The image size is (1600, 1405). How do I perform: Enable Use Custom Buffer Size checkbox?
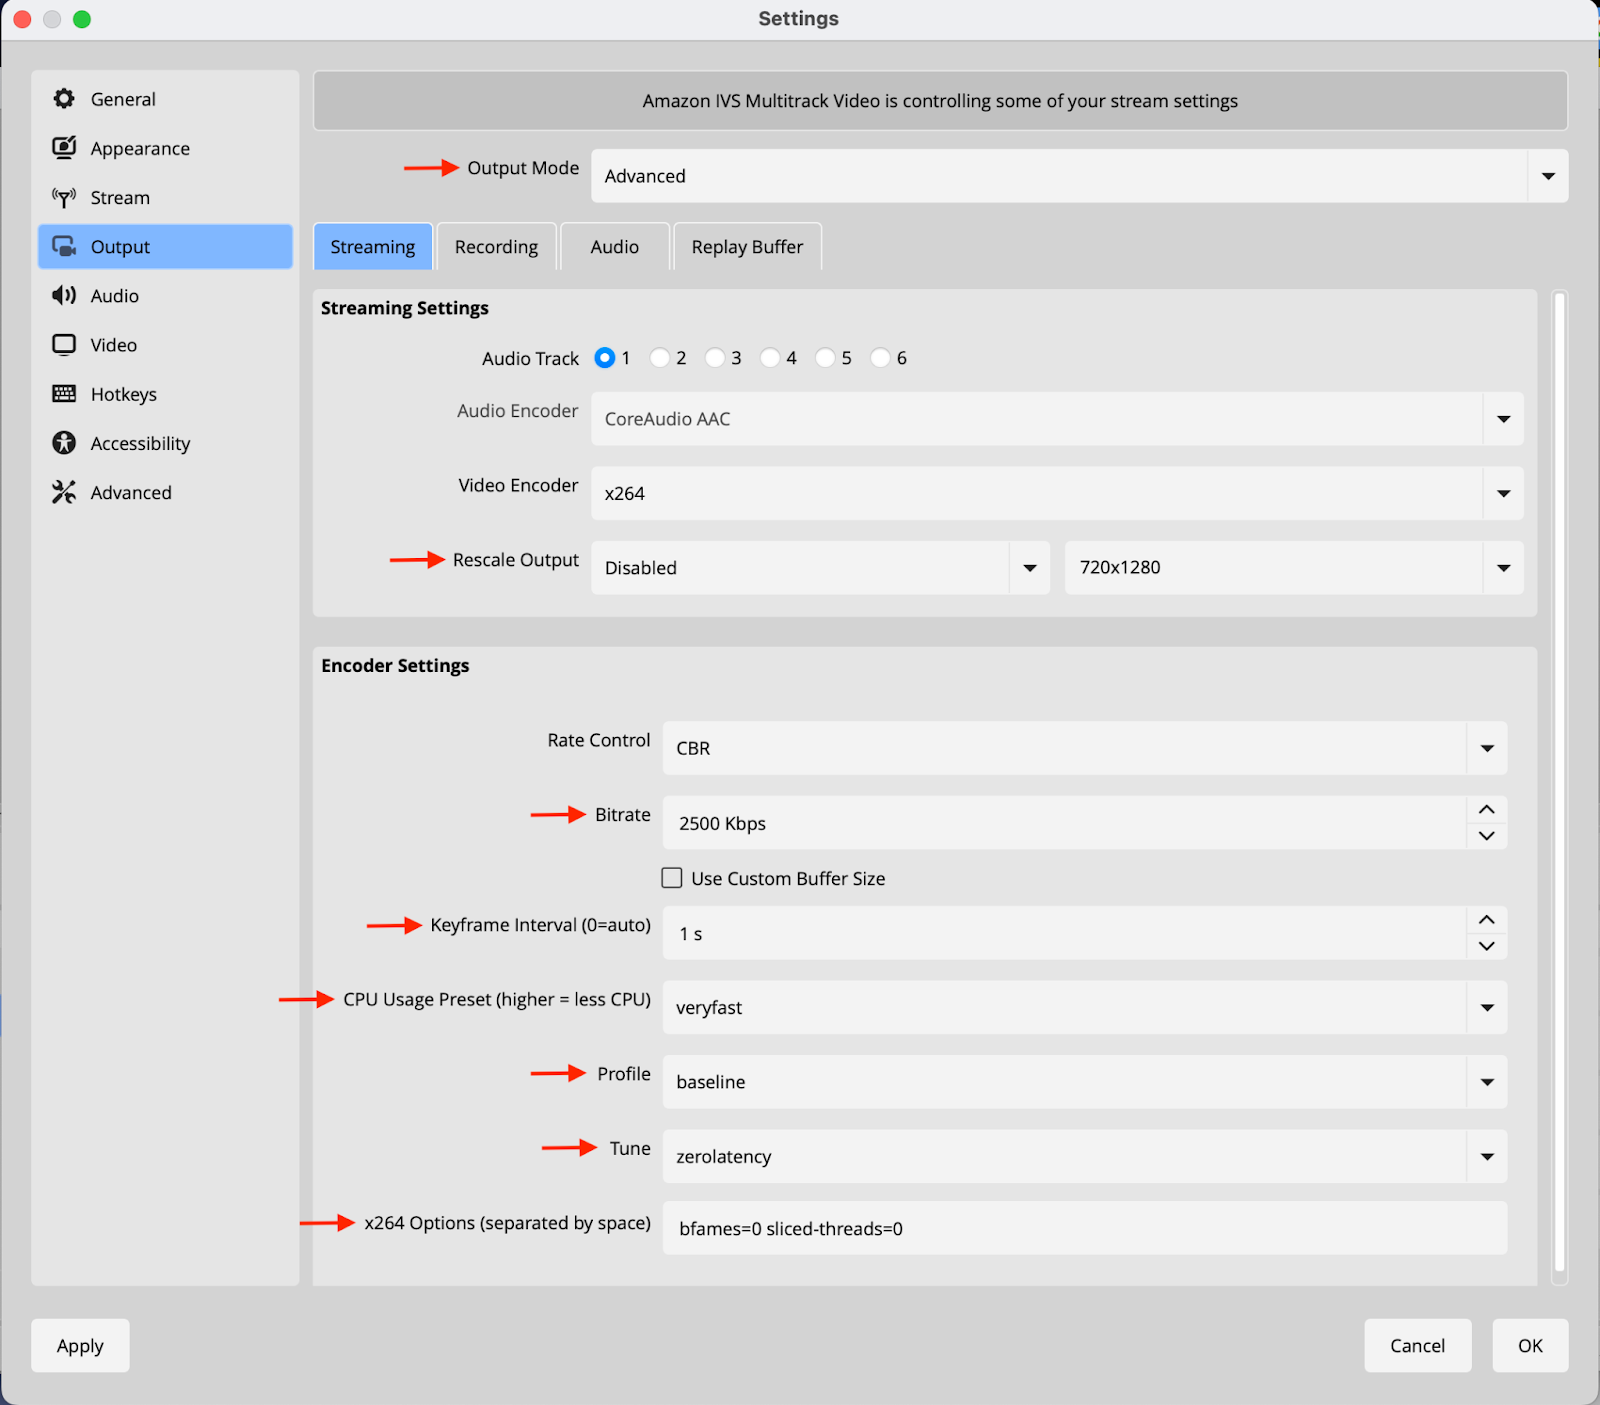(x=672, y=878)
